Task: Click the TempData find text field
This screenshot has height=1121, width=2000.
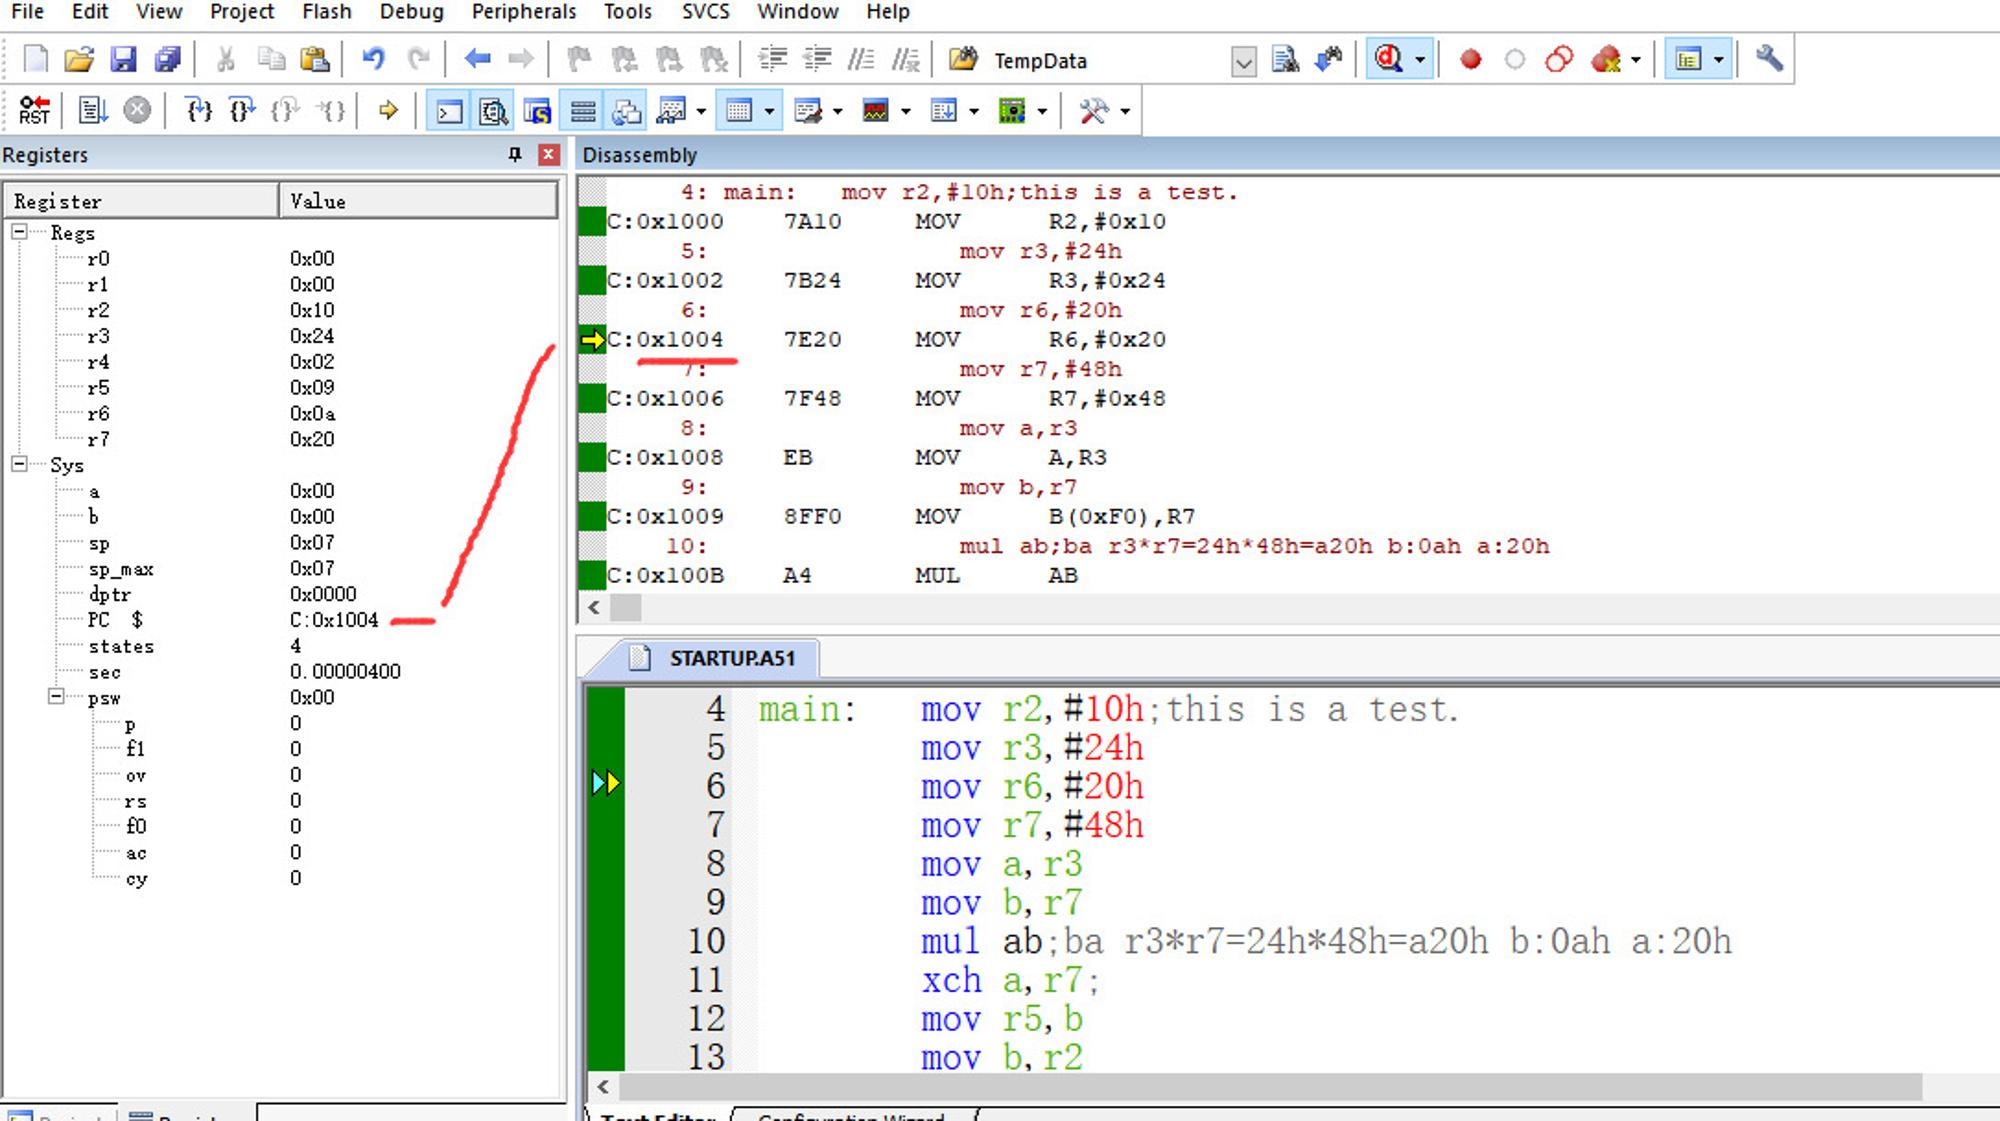Action: [x=1110, y=61]
